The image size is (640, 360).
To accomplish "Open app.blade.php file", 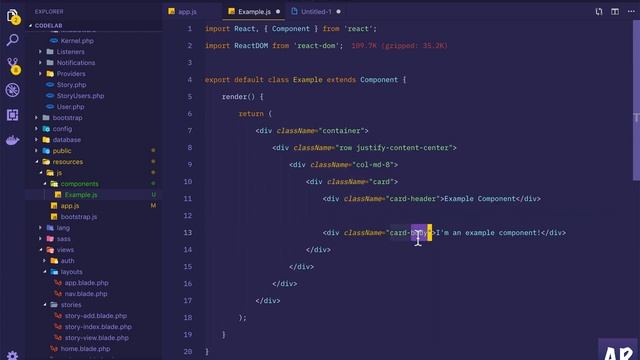I will [86, 283].
